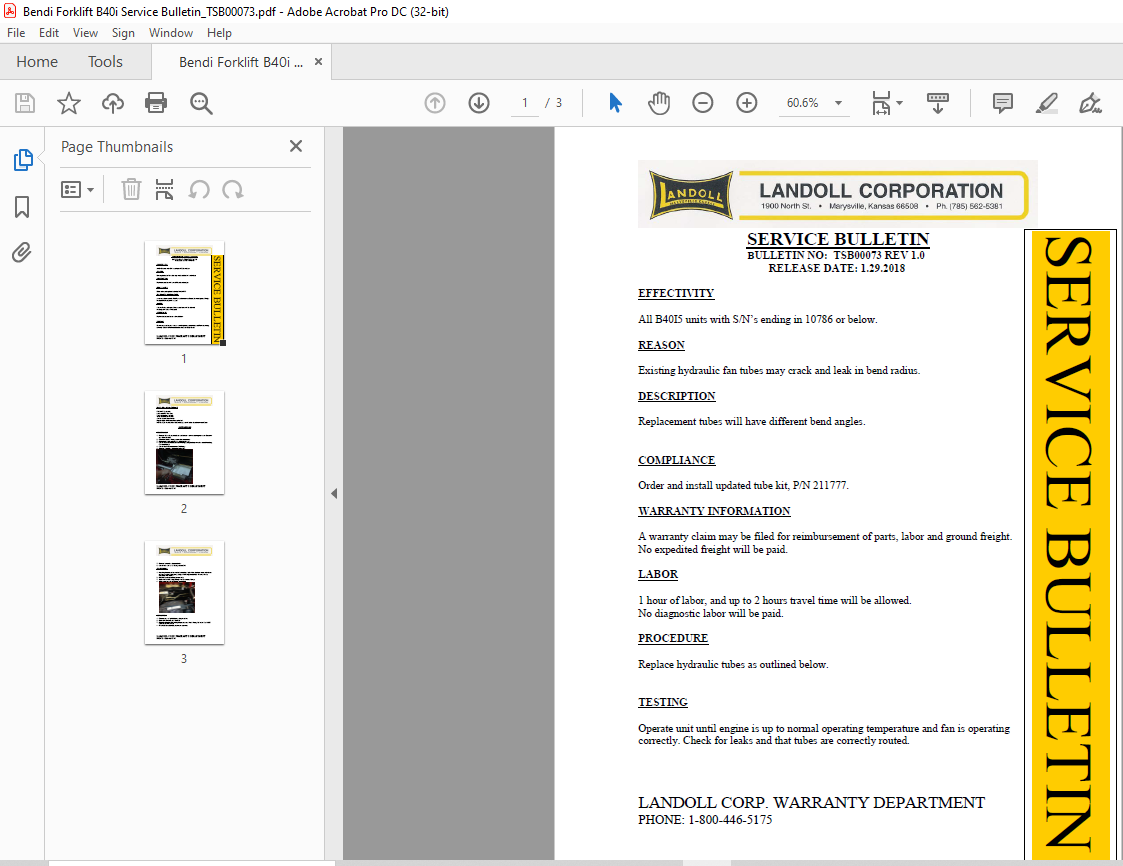Collapse the navigation pane arrow
Screen dimensions: 1123x866
coord(334,494)
